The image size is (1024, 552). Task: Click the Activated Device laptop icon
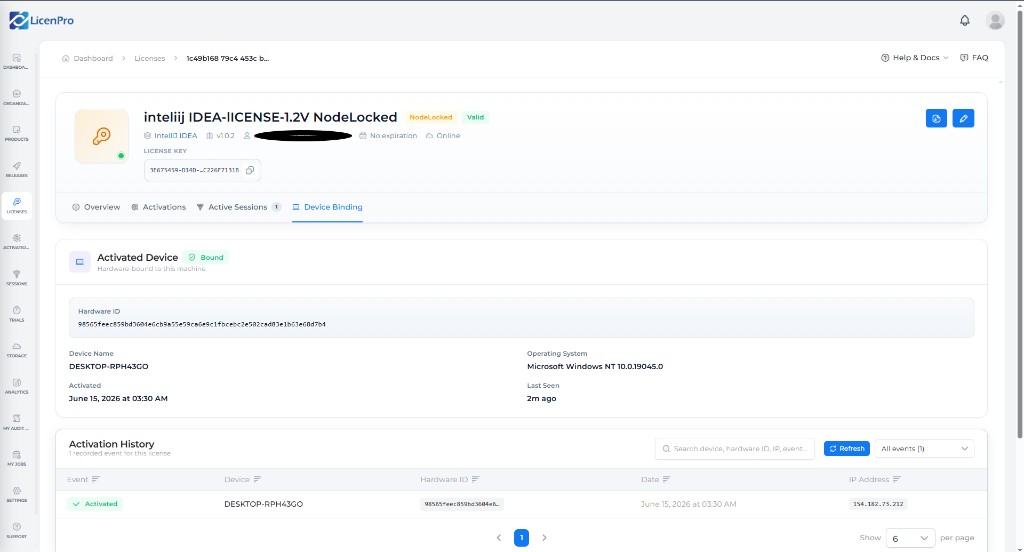[80, 262]
